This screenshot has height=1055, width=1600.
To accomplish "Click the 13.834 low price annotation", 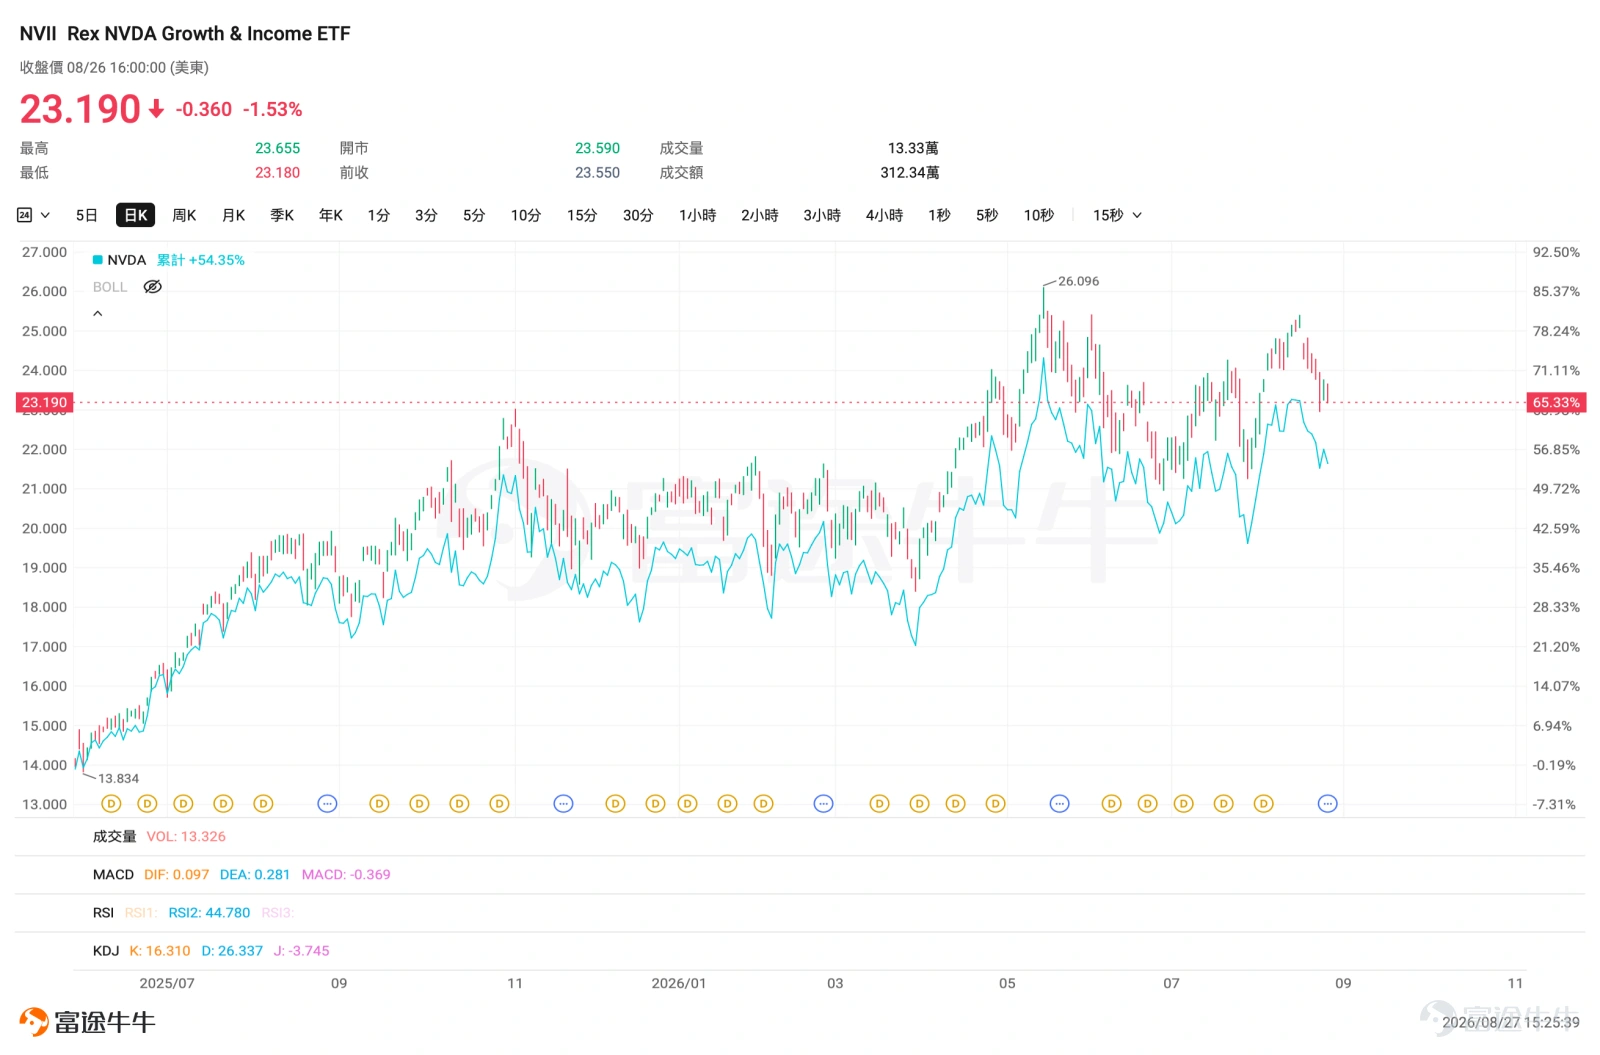I will point(118,778).
